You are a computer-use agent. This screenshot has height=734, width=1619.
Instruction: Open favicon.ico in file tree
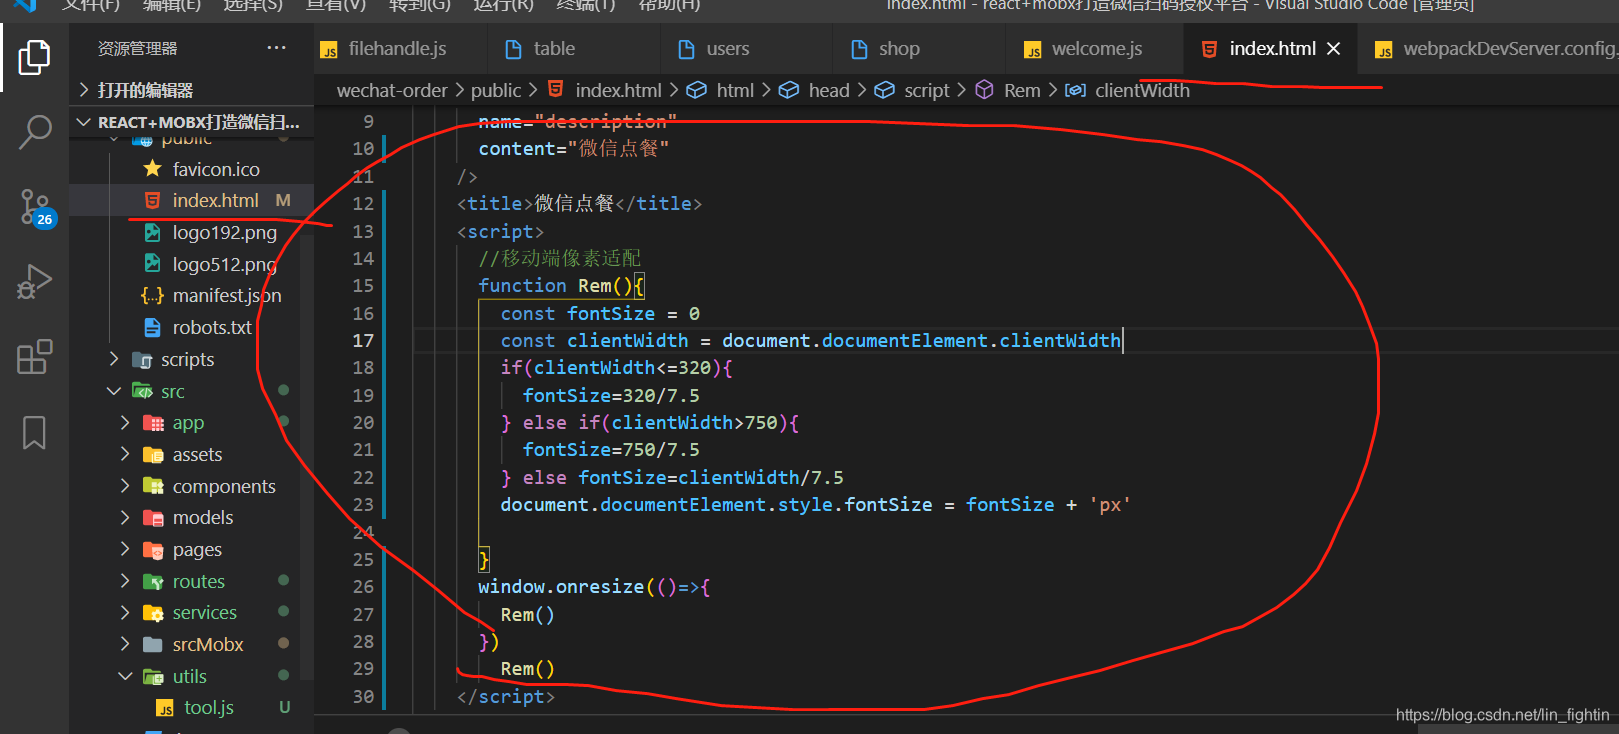(x=215, y=169)
